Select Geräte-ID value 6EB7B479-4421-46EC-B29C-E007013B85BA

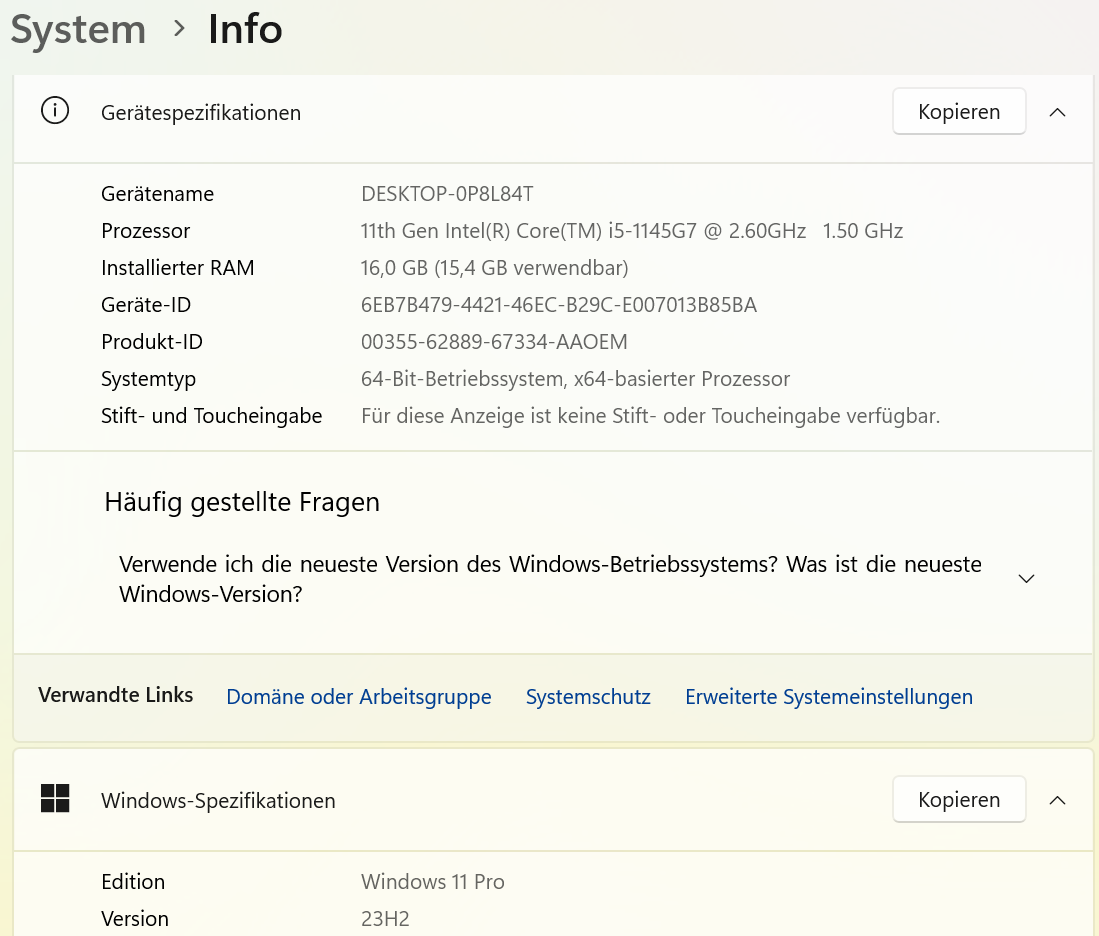559,305
